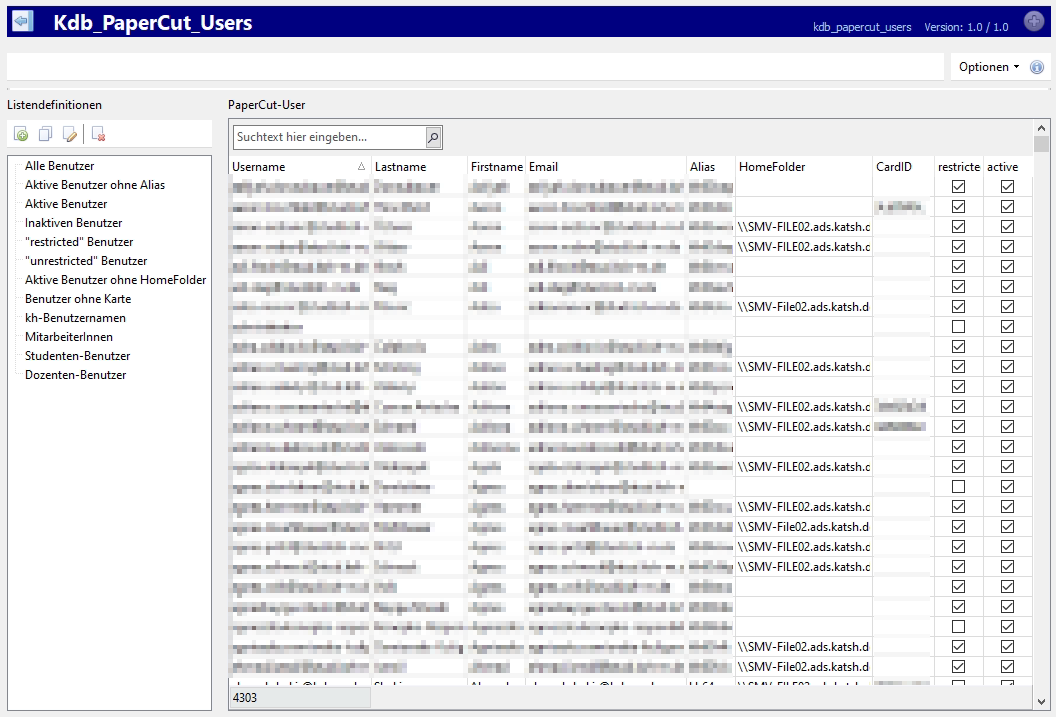Open the blue info icon beside Optionen
The height and width of the screenshot is (717, 1056).
coord(1037,67)
